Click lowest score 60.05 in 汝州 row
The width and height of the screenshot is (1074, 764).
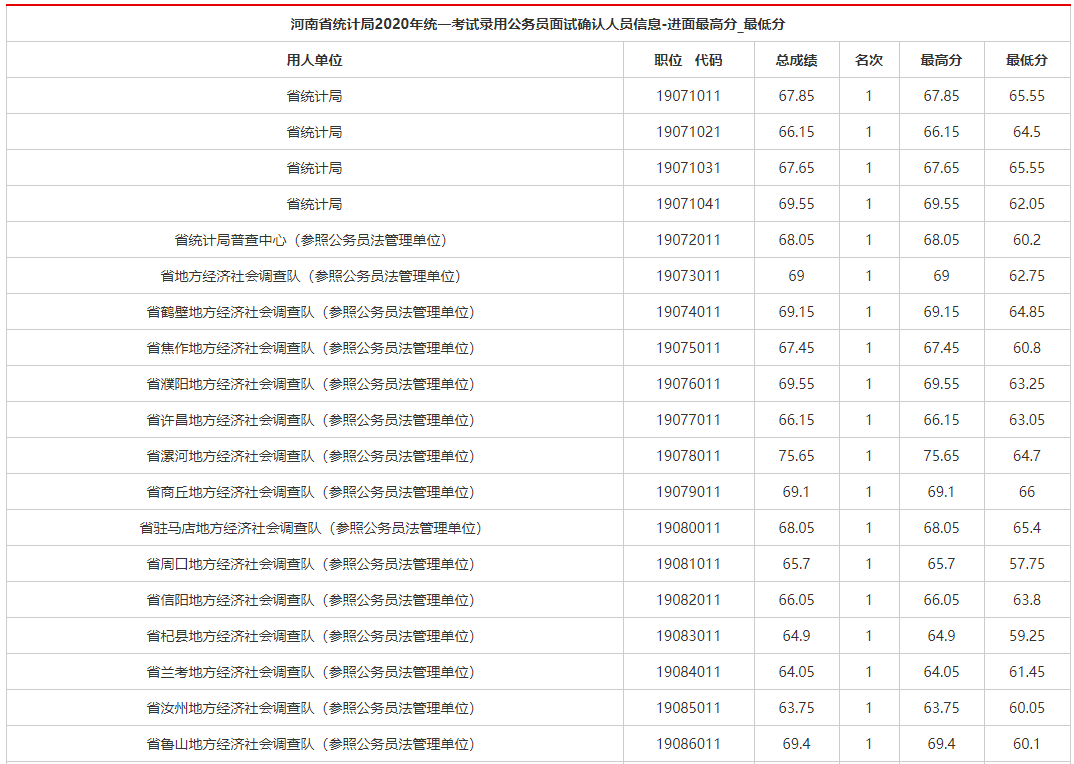pyautogui.click(x=1027, y=708)
